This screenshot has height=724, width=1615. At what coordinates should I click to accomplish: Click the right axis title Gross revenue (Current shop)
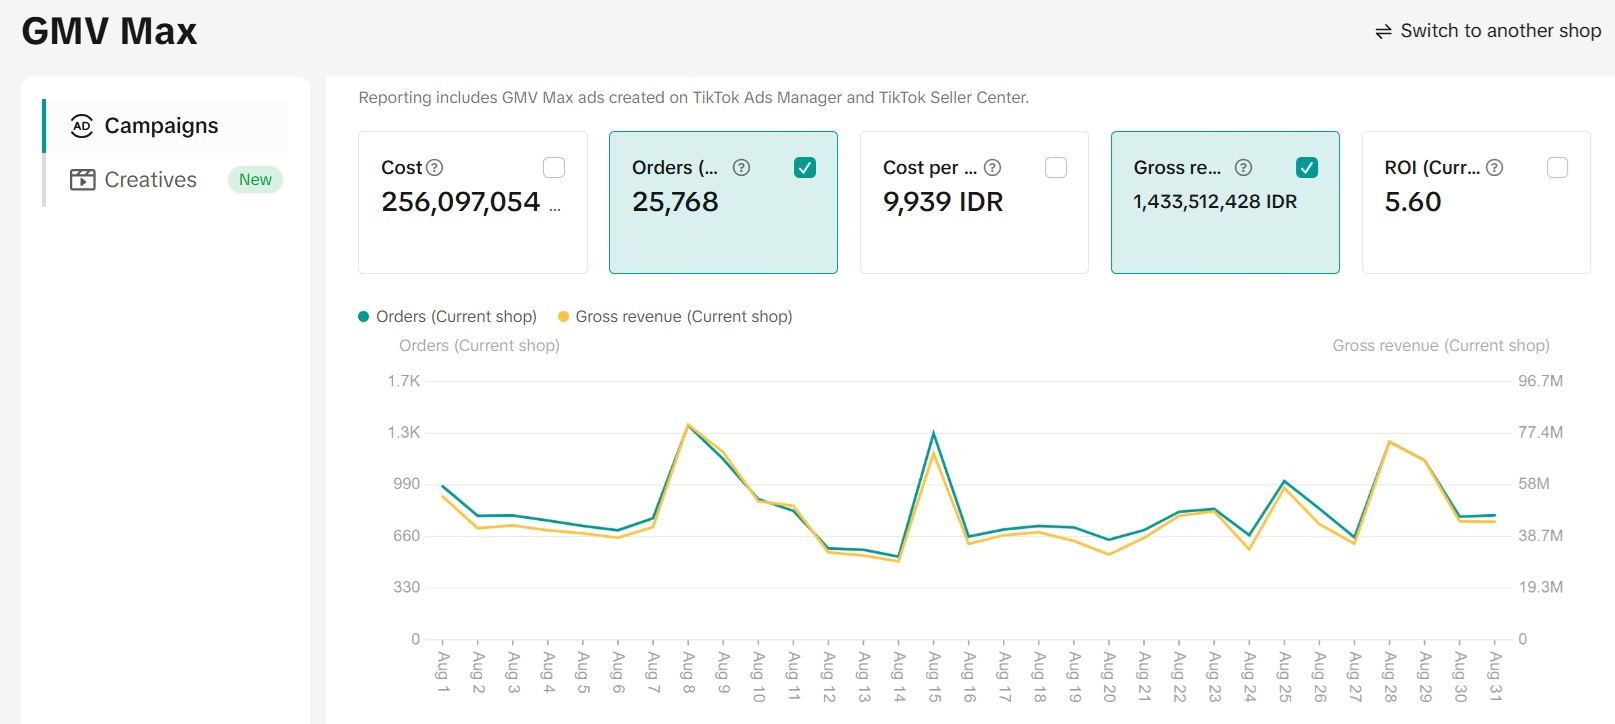pos(1441,346)
